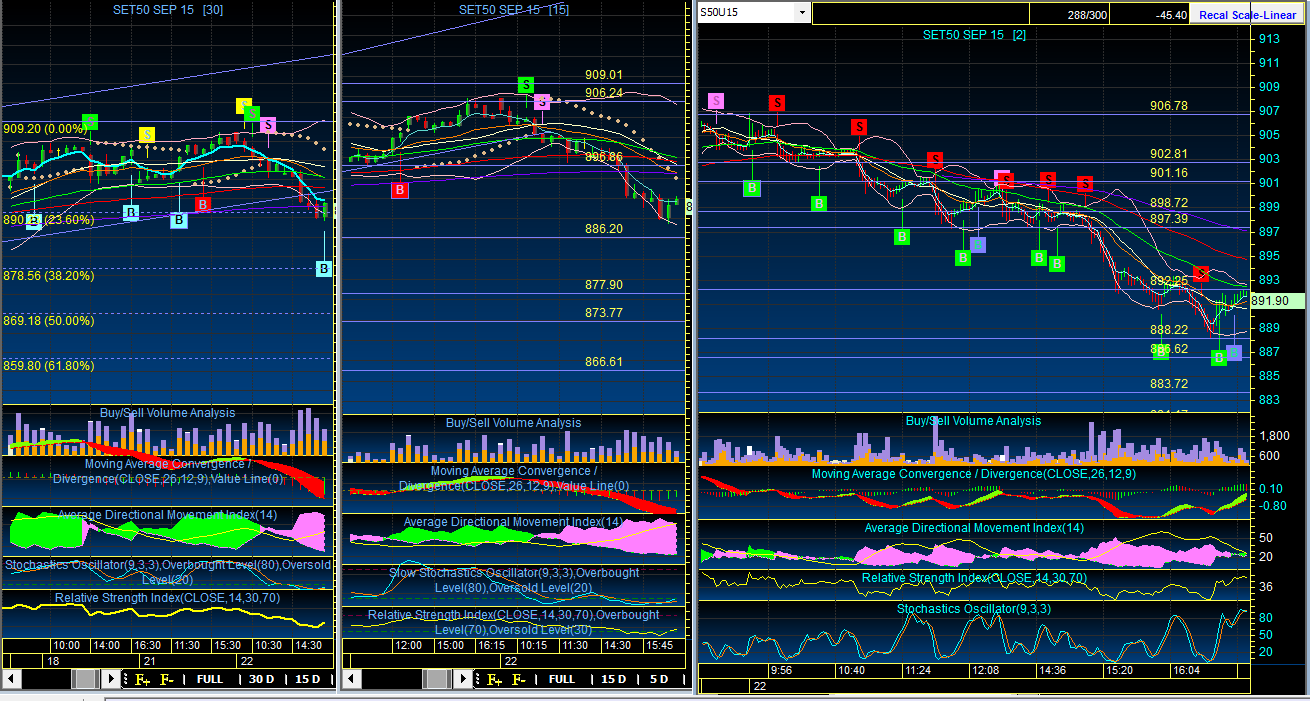The height and width of the screenshot is (701, 1310).
Task: Select 15 D range on 15-minute chart
Action: 613,679
